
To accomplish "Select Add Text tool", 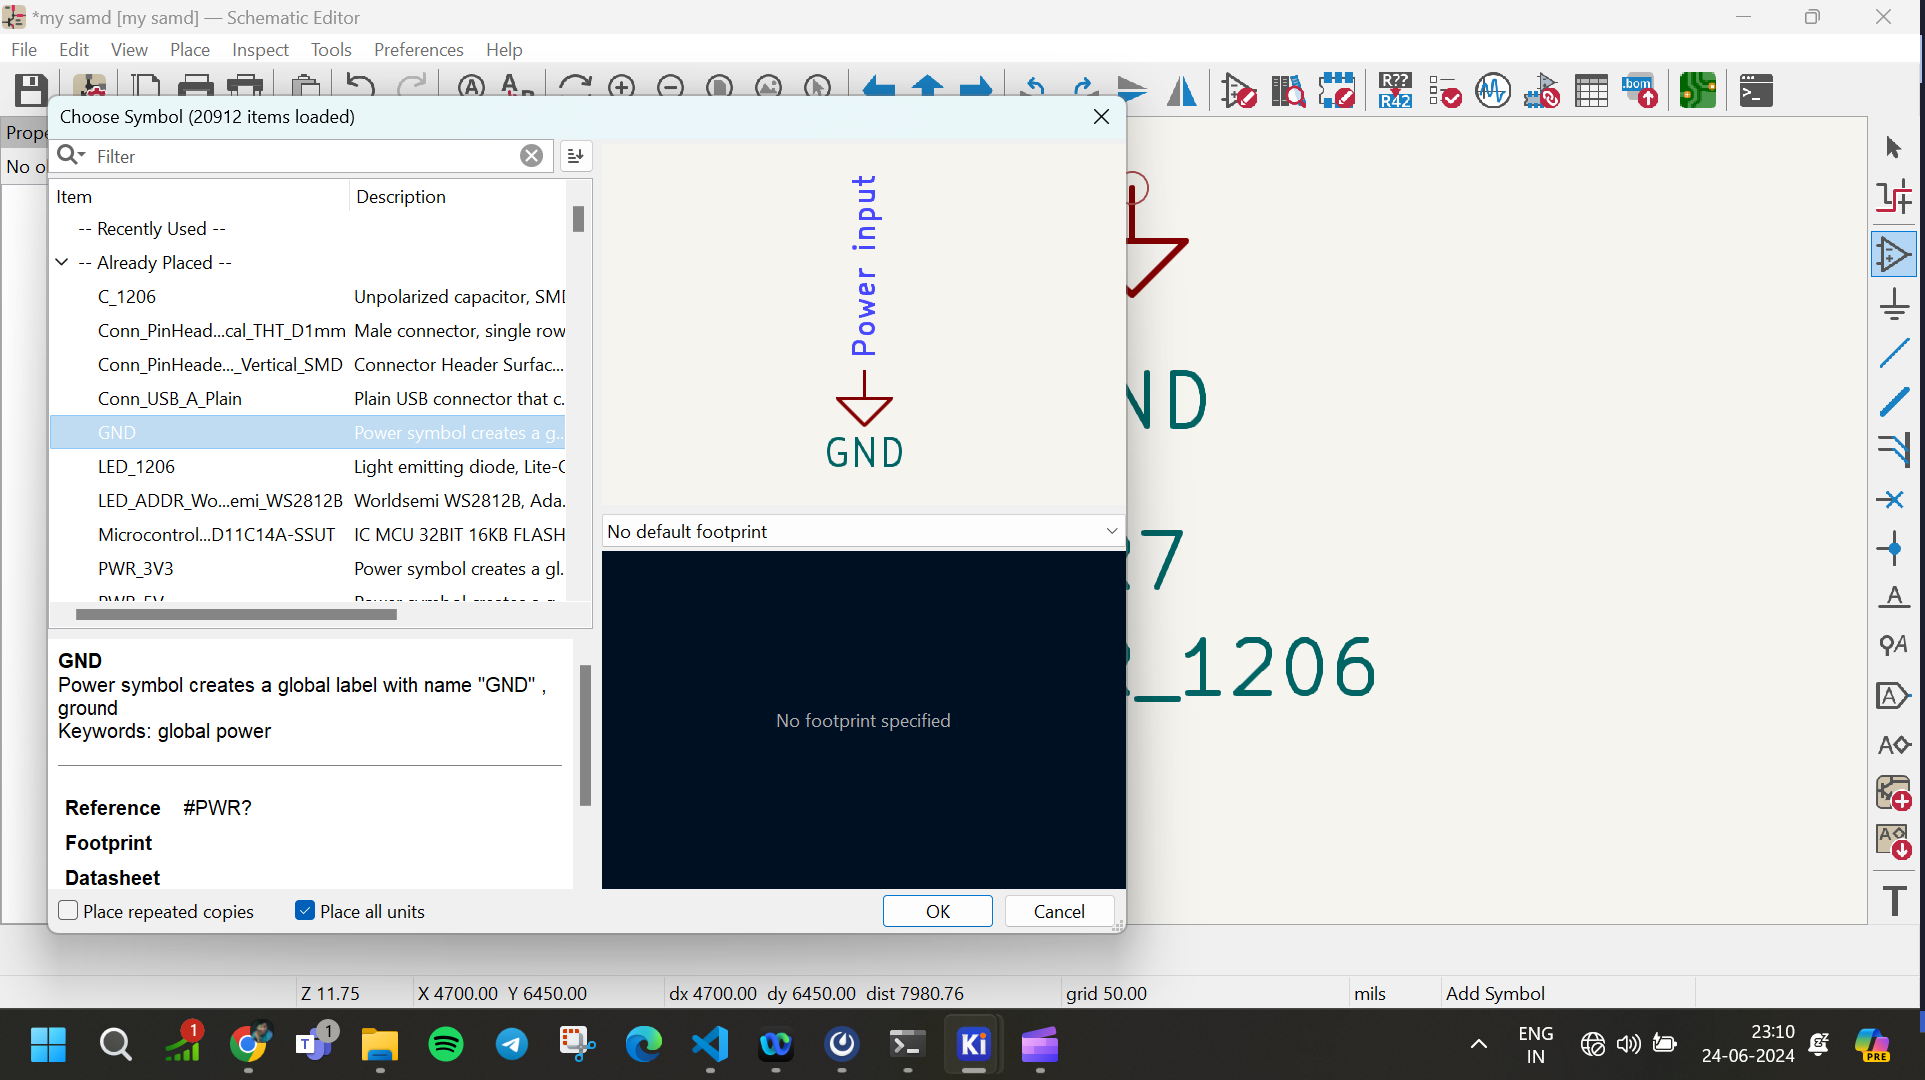I will click(1894, 900).
